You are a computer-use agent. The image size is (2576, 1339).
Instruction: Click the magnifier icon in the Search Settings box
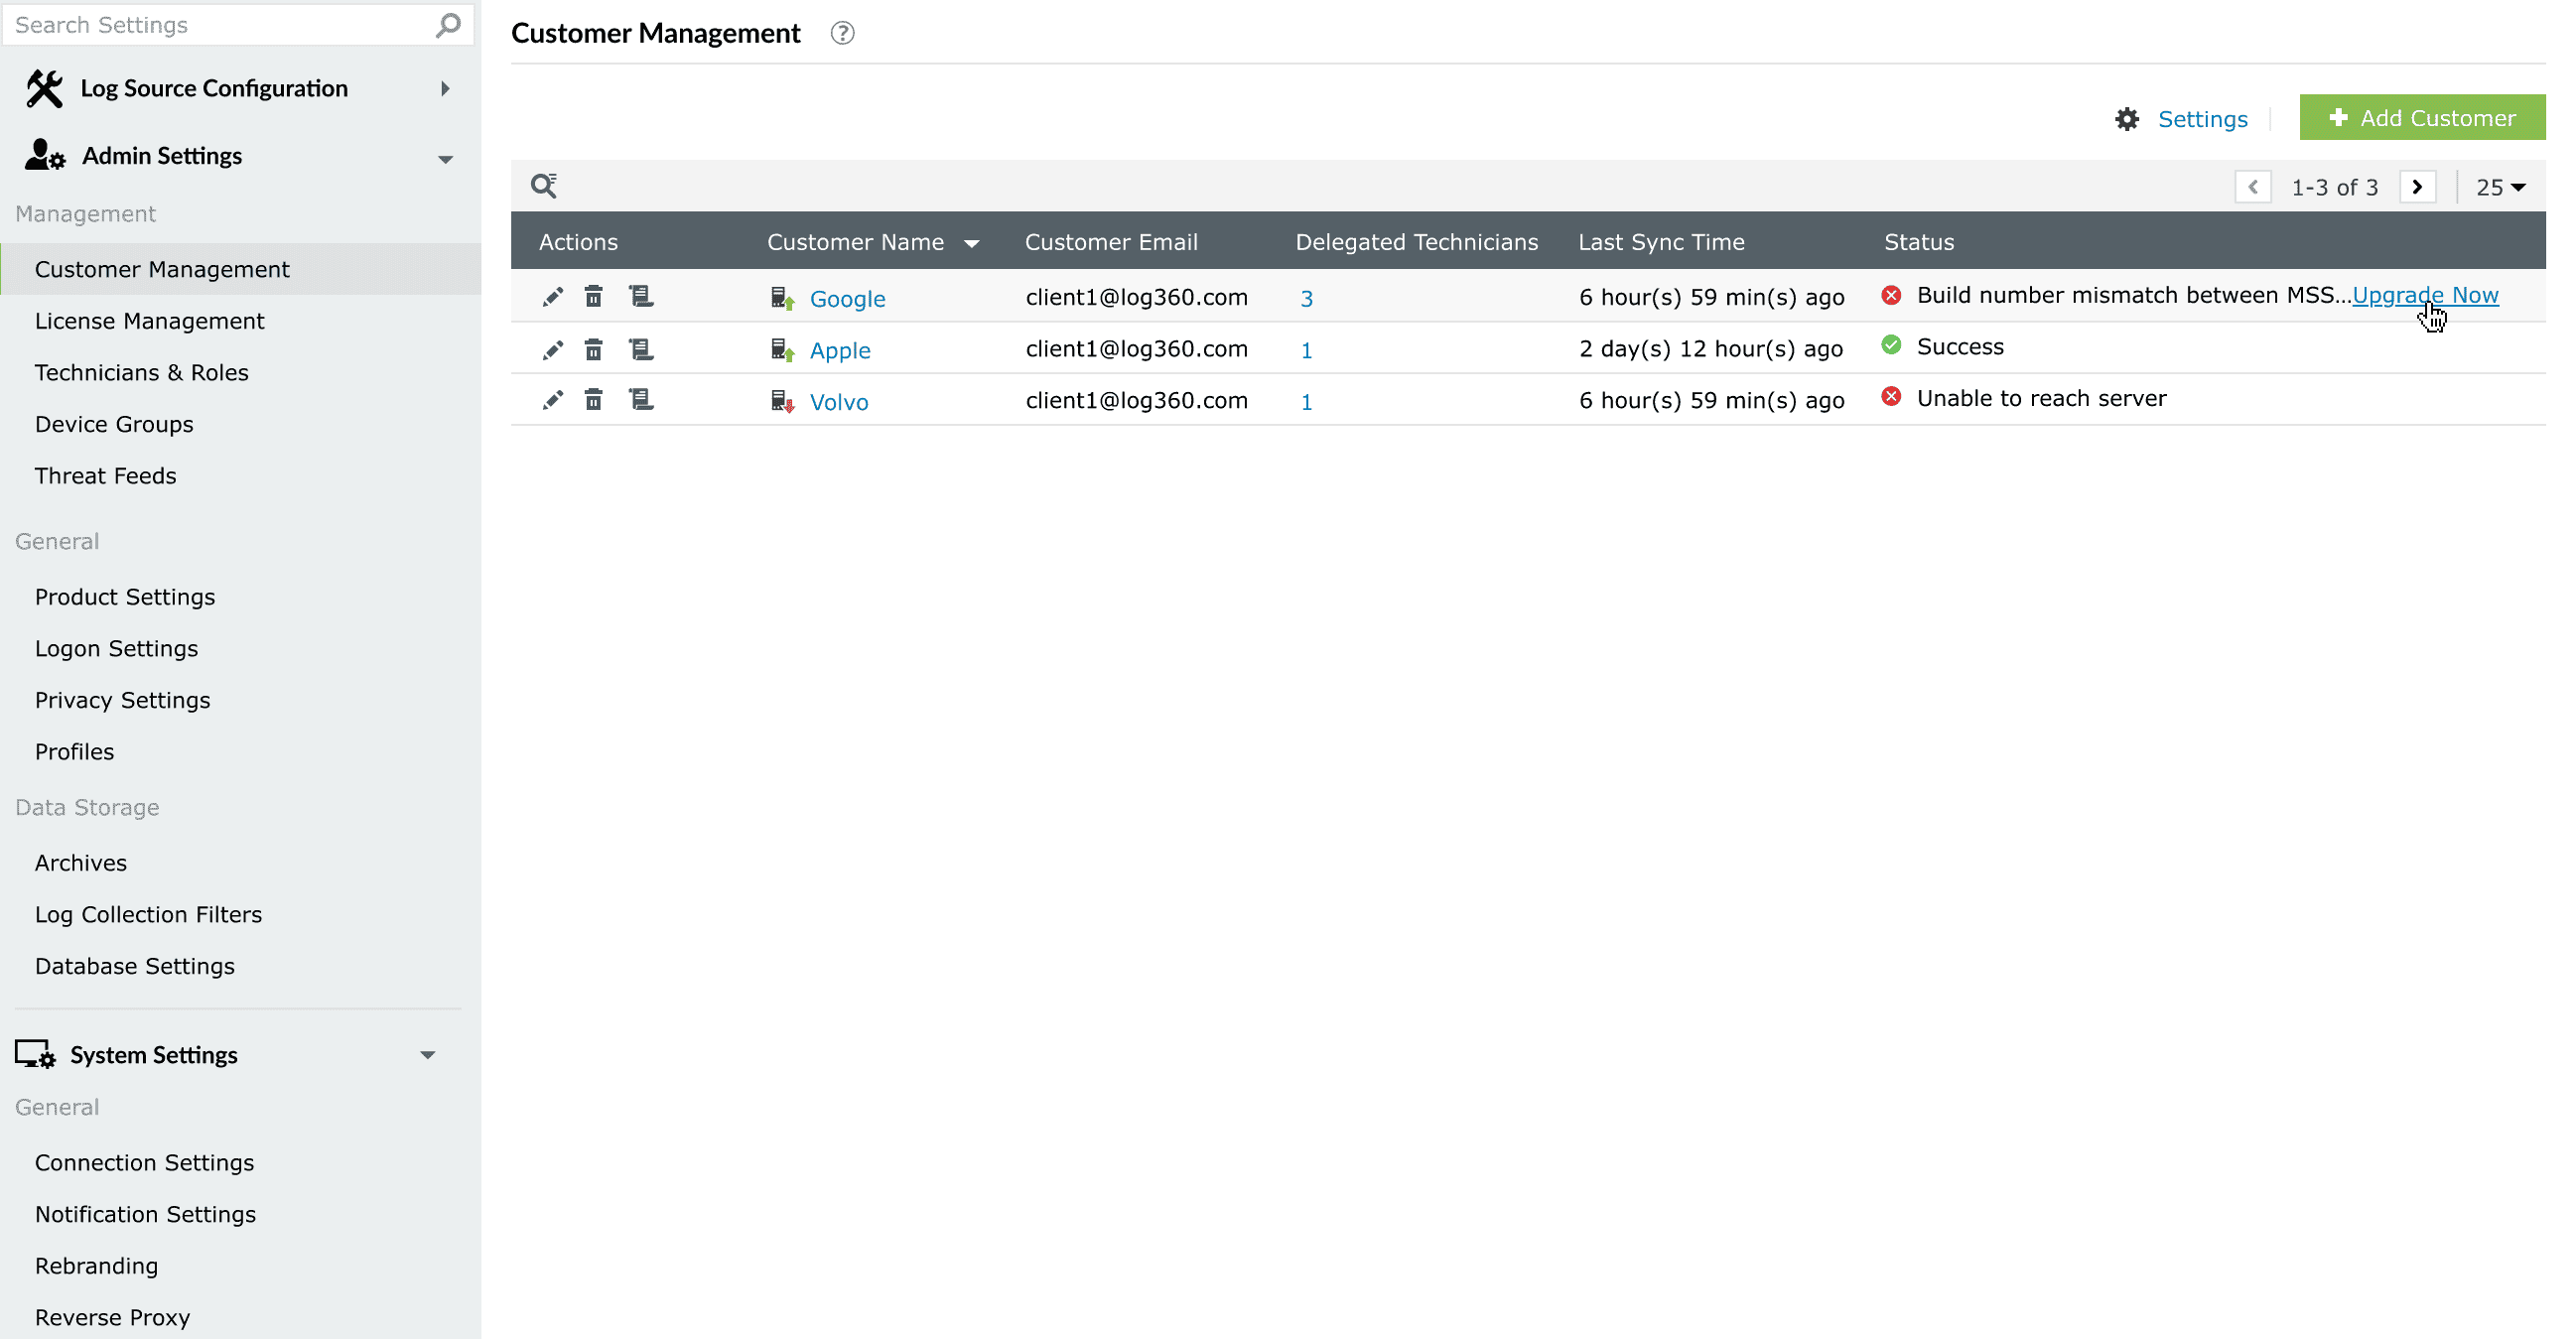(x=448, y=25)
